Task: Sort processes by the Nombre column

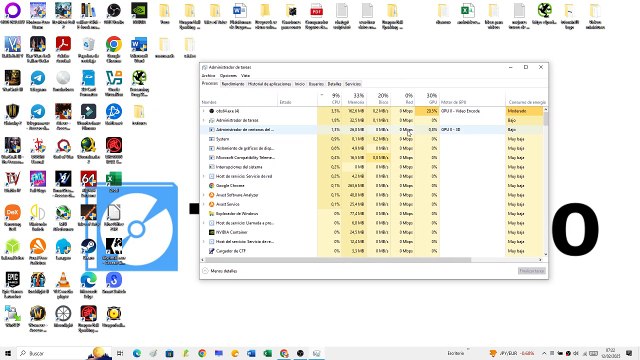Action: pos(240,98)
